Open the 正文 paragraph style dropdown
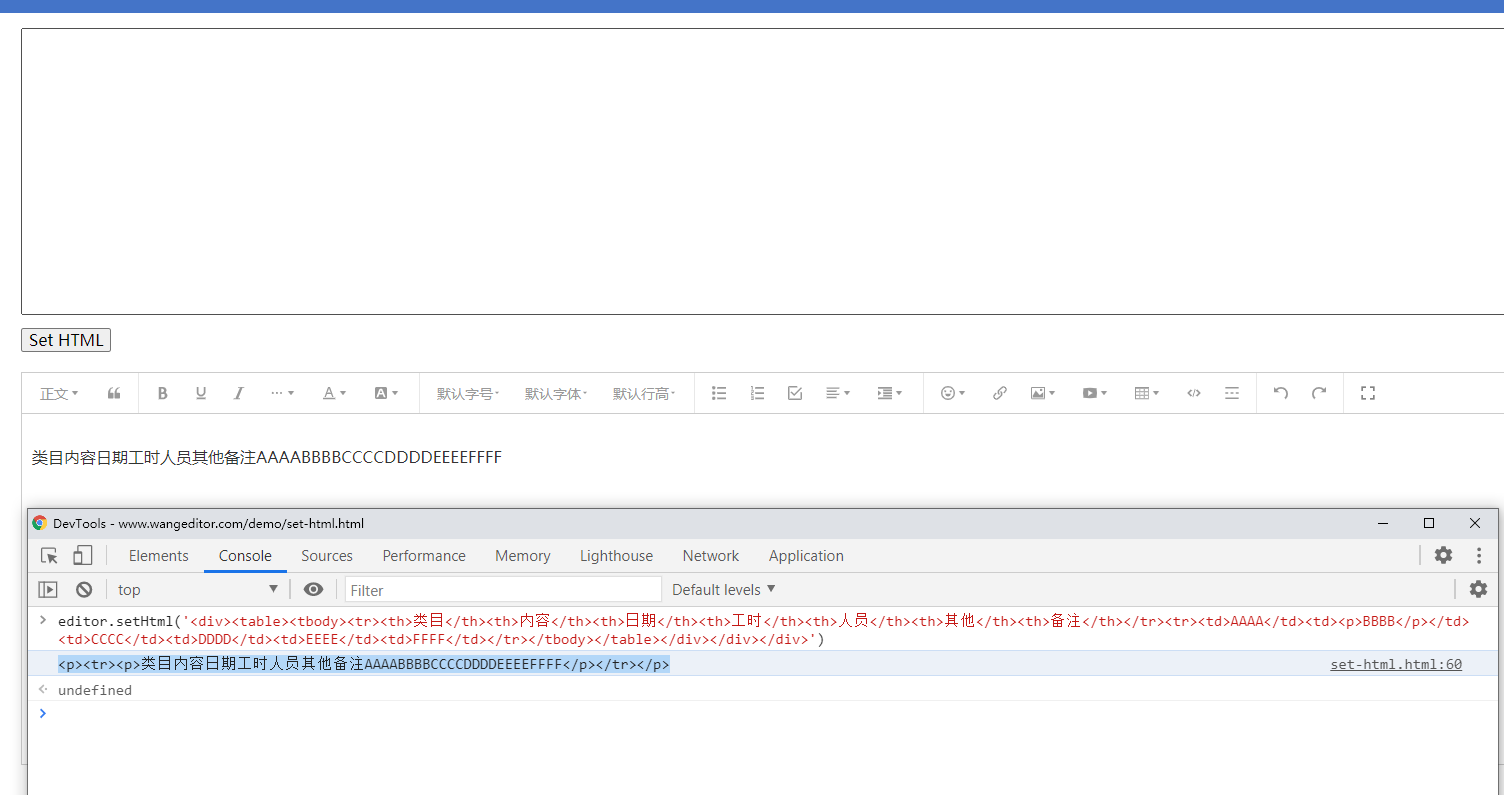The height and width of the screenshot is (795, 1504). (57, 392)
